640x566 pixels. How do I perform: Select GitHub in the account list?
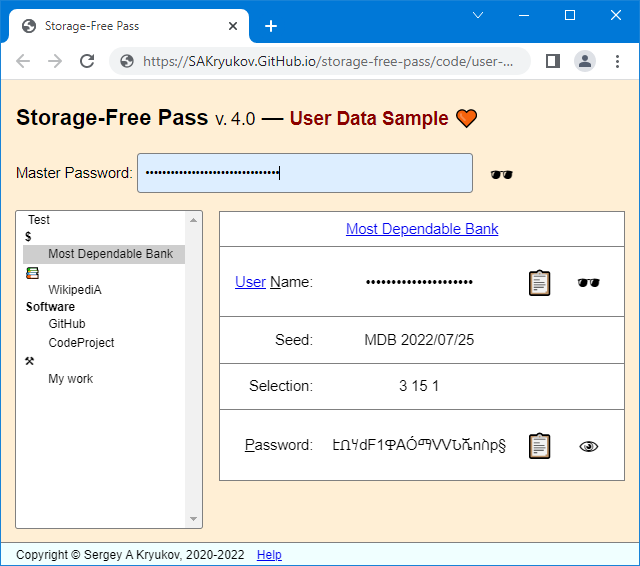coord(67,324)
